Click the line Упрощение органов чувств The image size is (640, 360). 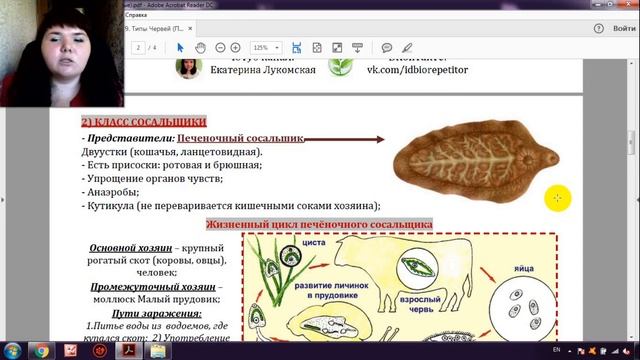click(152, 178)
